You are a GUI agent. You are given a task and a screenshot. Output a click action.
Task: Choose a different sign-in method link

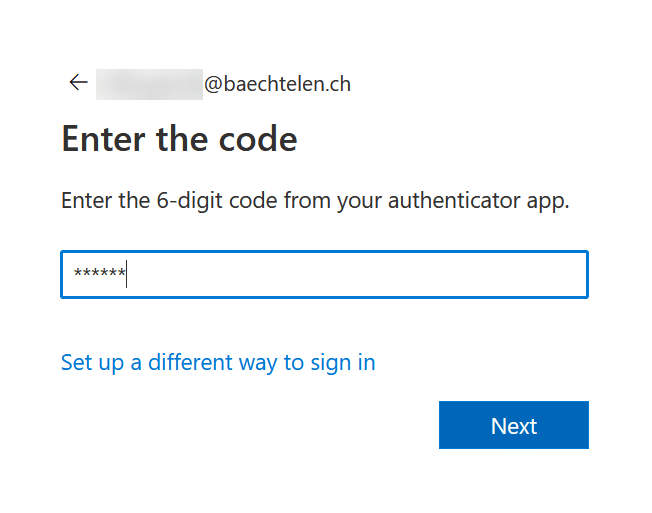218,362
